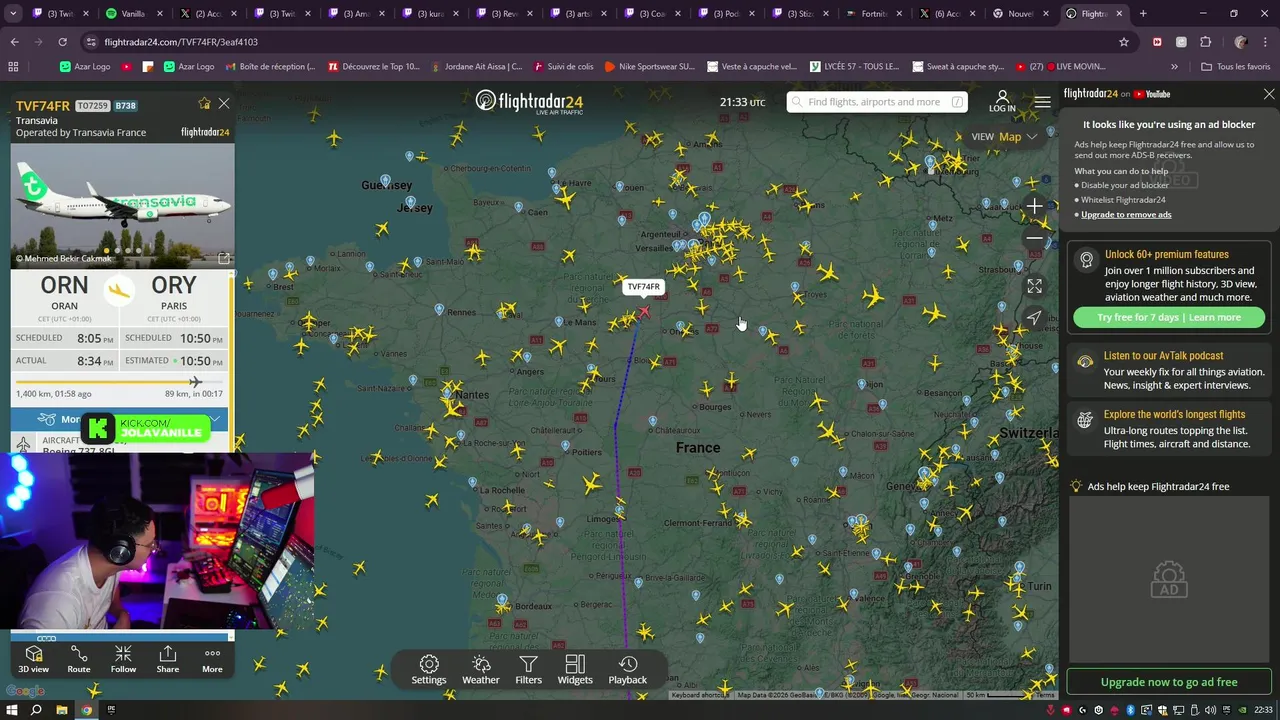Image resolution: width=1280 pixels, height=720 pixels.
Task: Bookmark this page with the star icon
Action: pos(1124,42)
